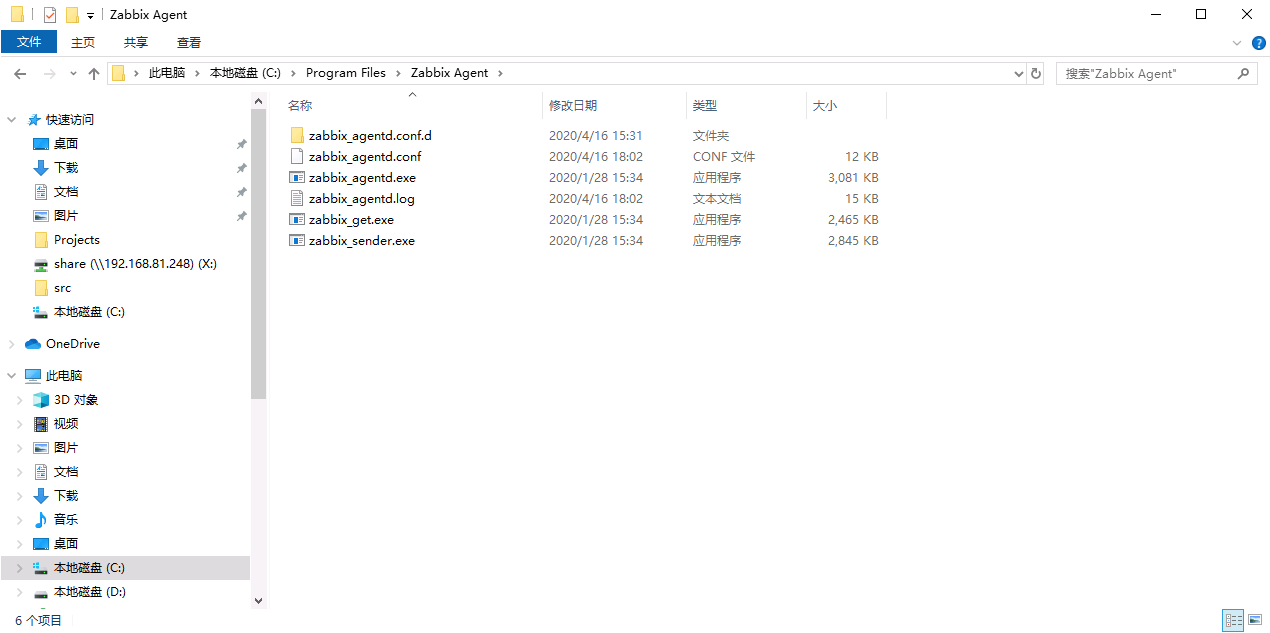Screen dimensions: 1270x633
Task: Select the zabbix_agentd.exe application icon
Action: pyautogui.click(x=296, y=177)
